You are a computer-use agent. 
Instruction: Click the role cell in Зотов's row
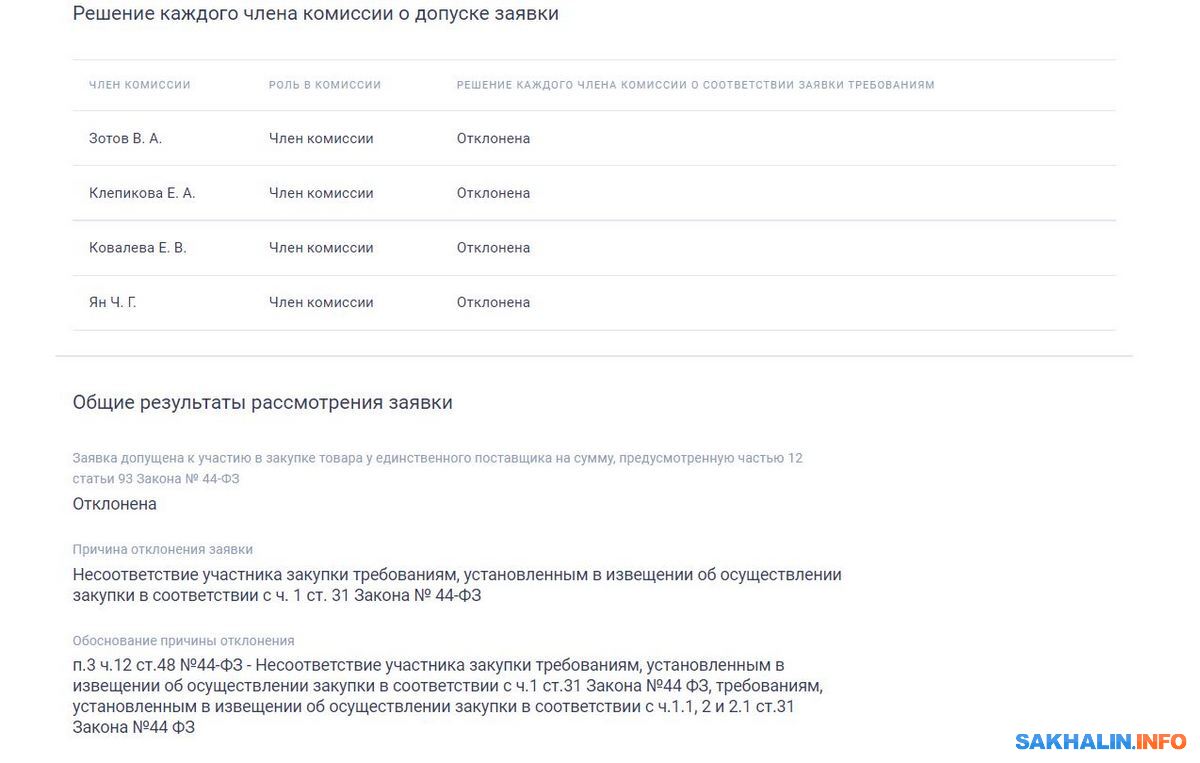coord(321,139)
